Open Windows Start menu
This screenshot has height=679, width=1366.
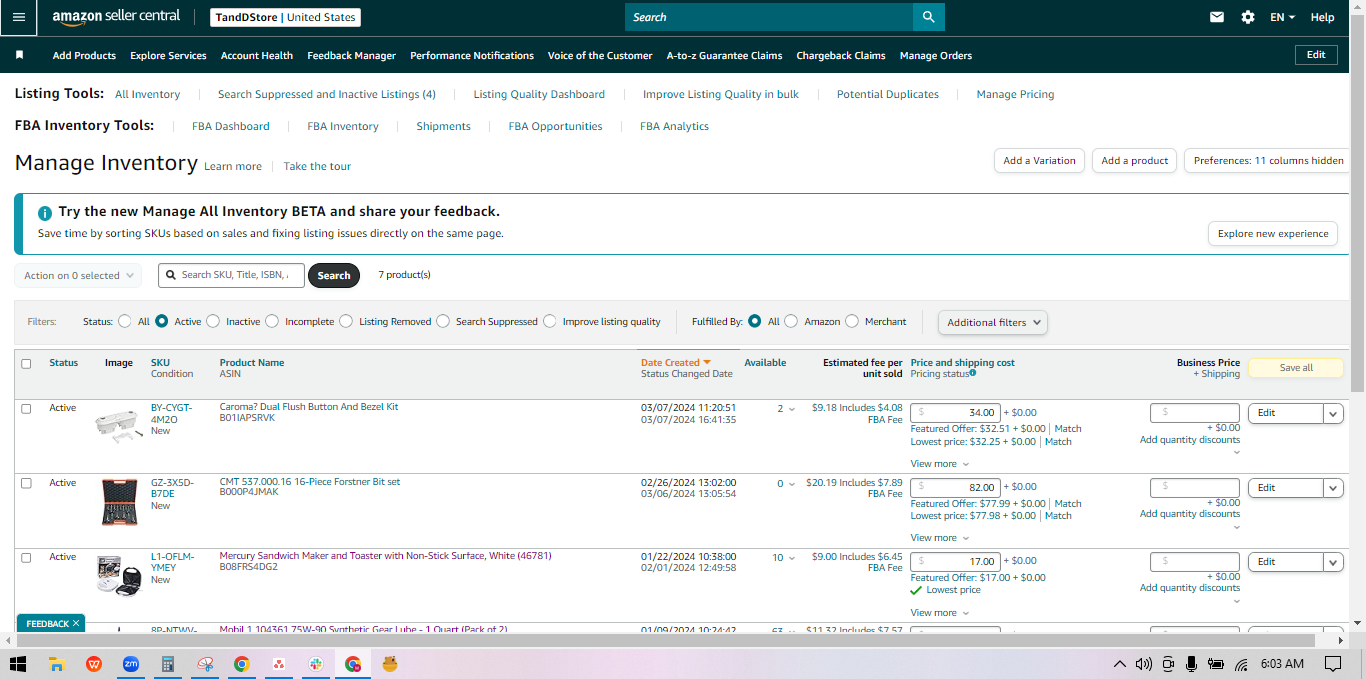point(18,664)
